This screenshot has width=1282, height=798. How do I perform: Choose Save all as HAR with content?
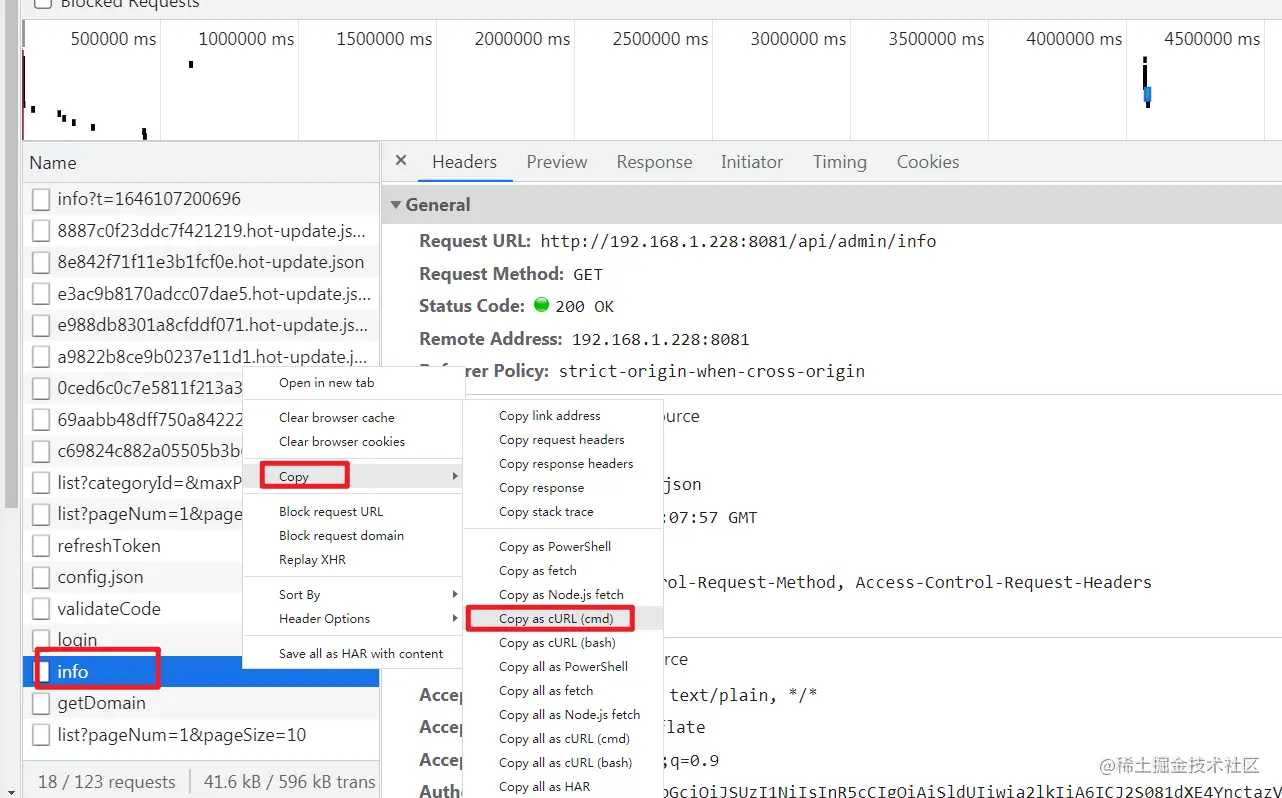coord(353,654)
